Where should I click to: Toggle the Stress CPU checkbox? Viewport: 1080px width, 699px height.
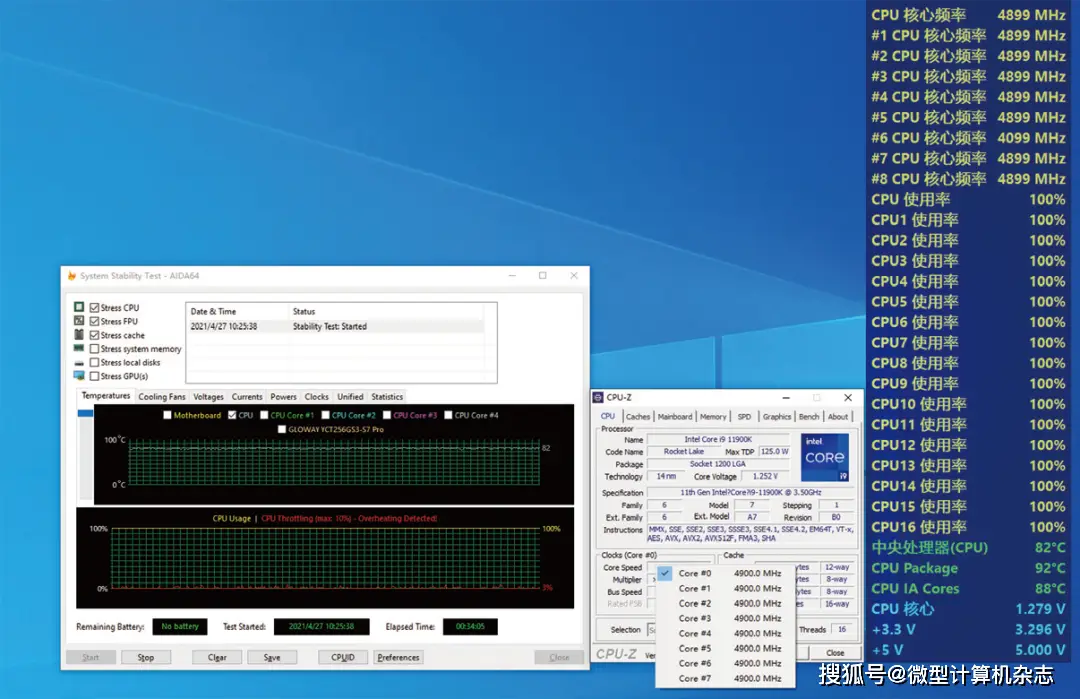point(94,308)
